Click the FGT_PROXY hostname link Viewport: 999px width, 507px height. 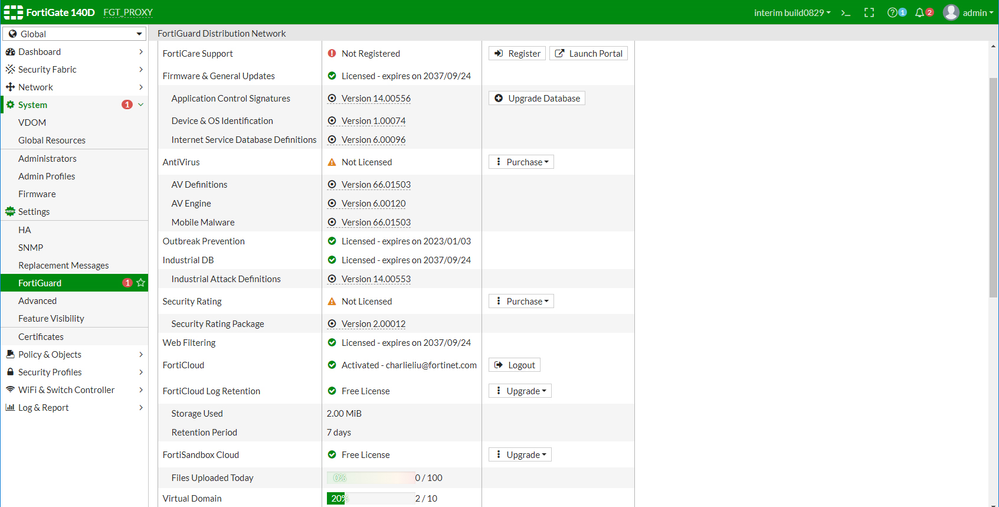pyautogui.click(x=128, y=13)
